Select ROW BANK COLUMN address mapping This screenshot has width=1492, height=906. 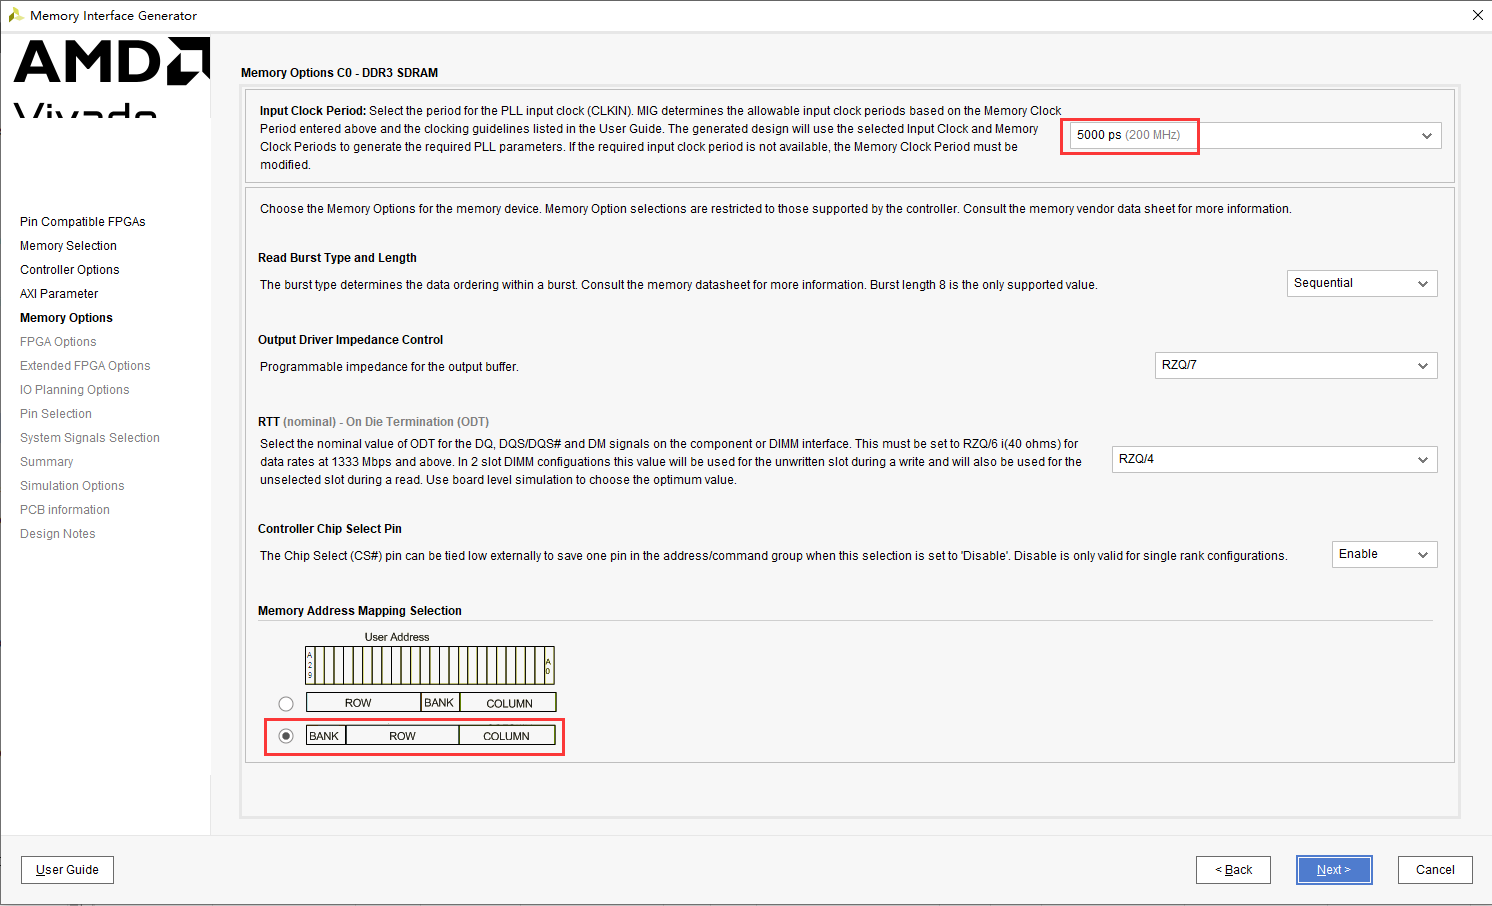(286, 703)
